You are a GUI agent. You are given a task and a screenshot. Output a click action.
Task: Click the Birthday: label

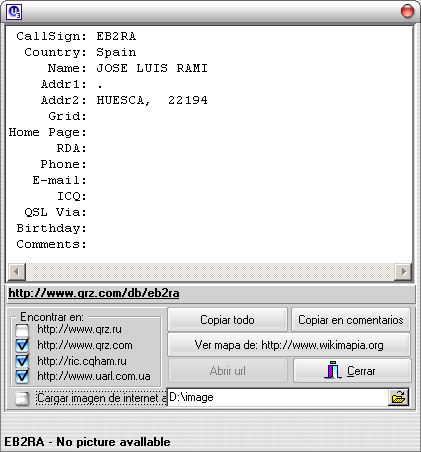pos(52,228)
